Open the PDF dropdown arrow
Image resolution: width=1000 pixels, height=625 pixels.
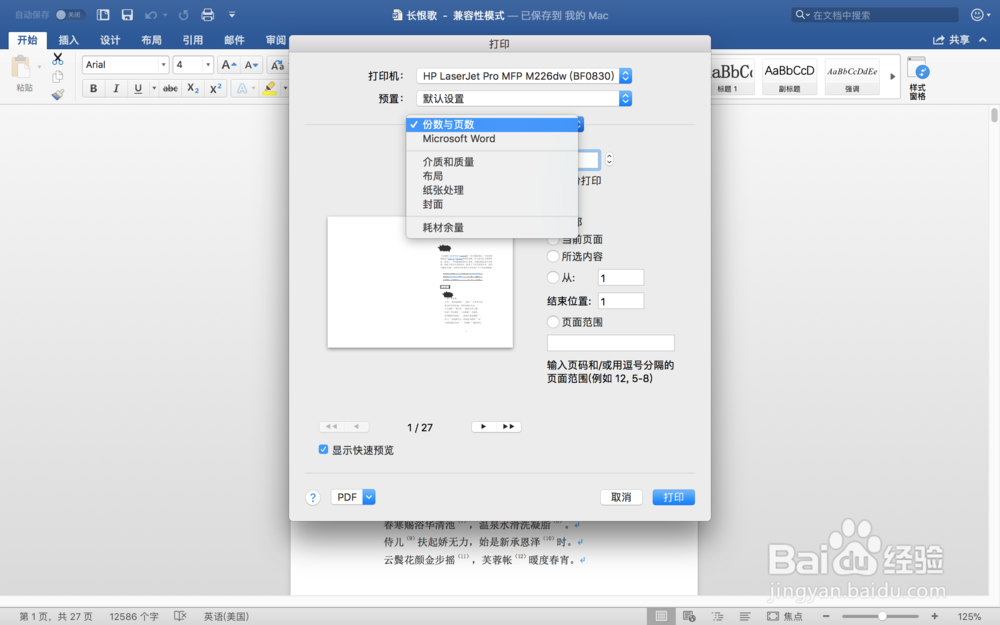pos(369,497)
